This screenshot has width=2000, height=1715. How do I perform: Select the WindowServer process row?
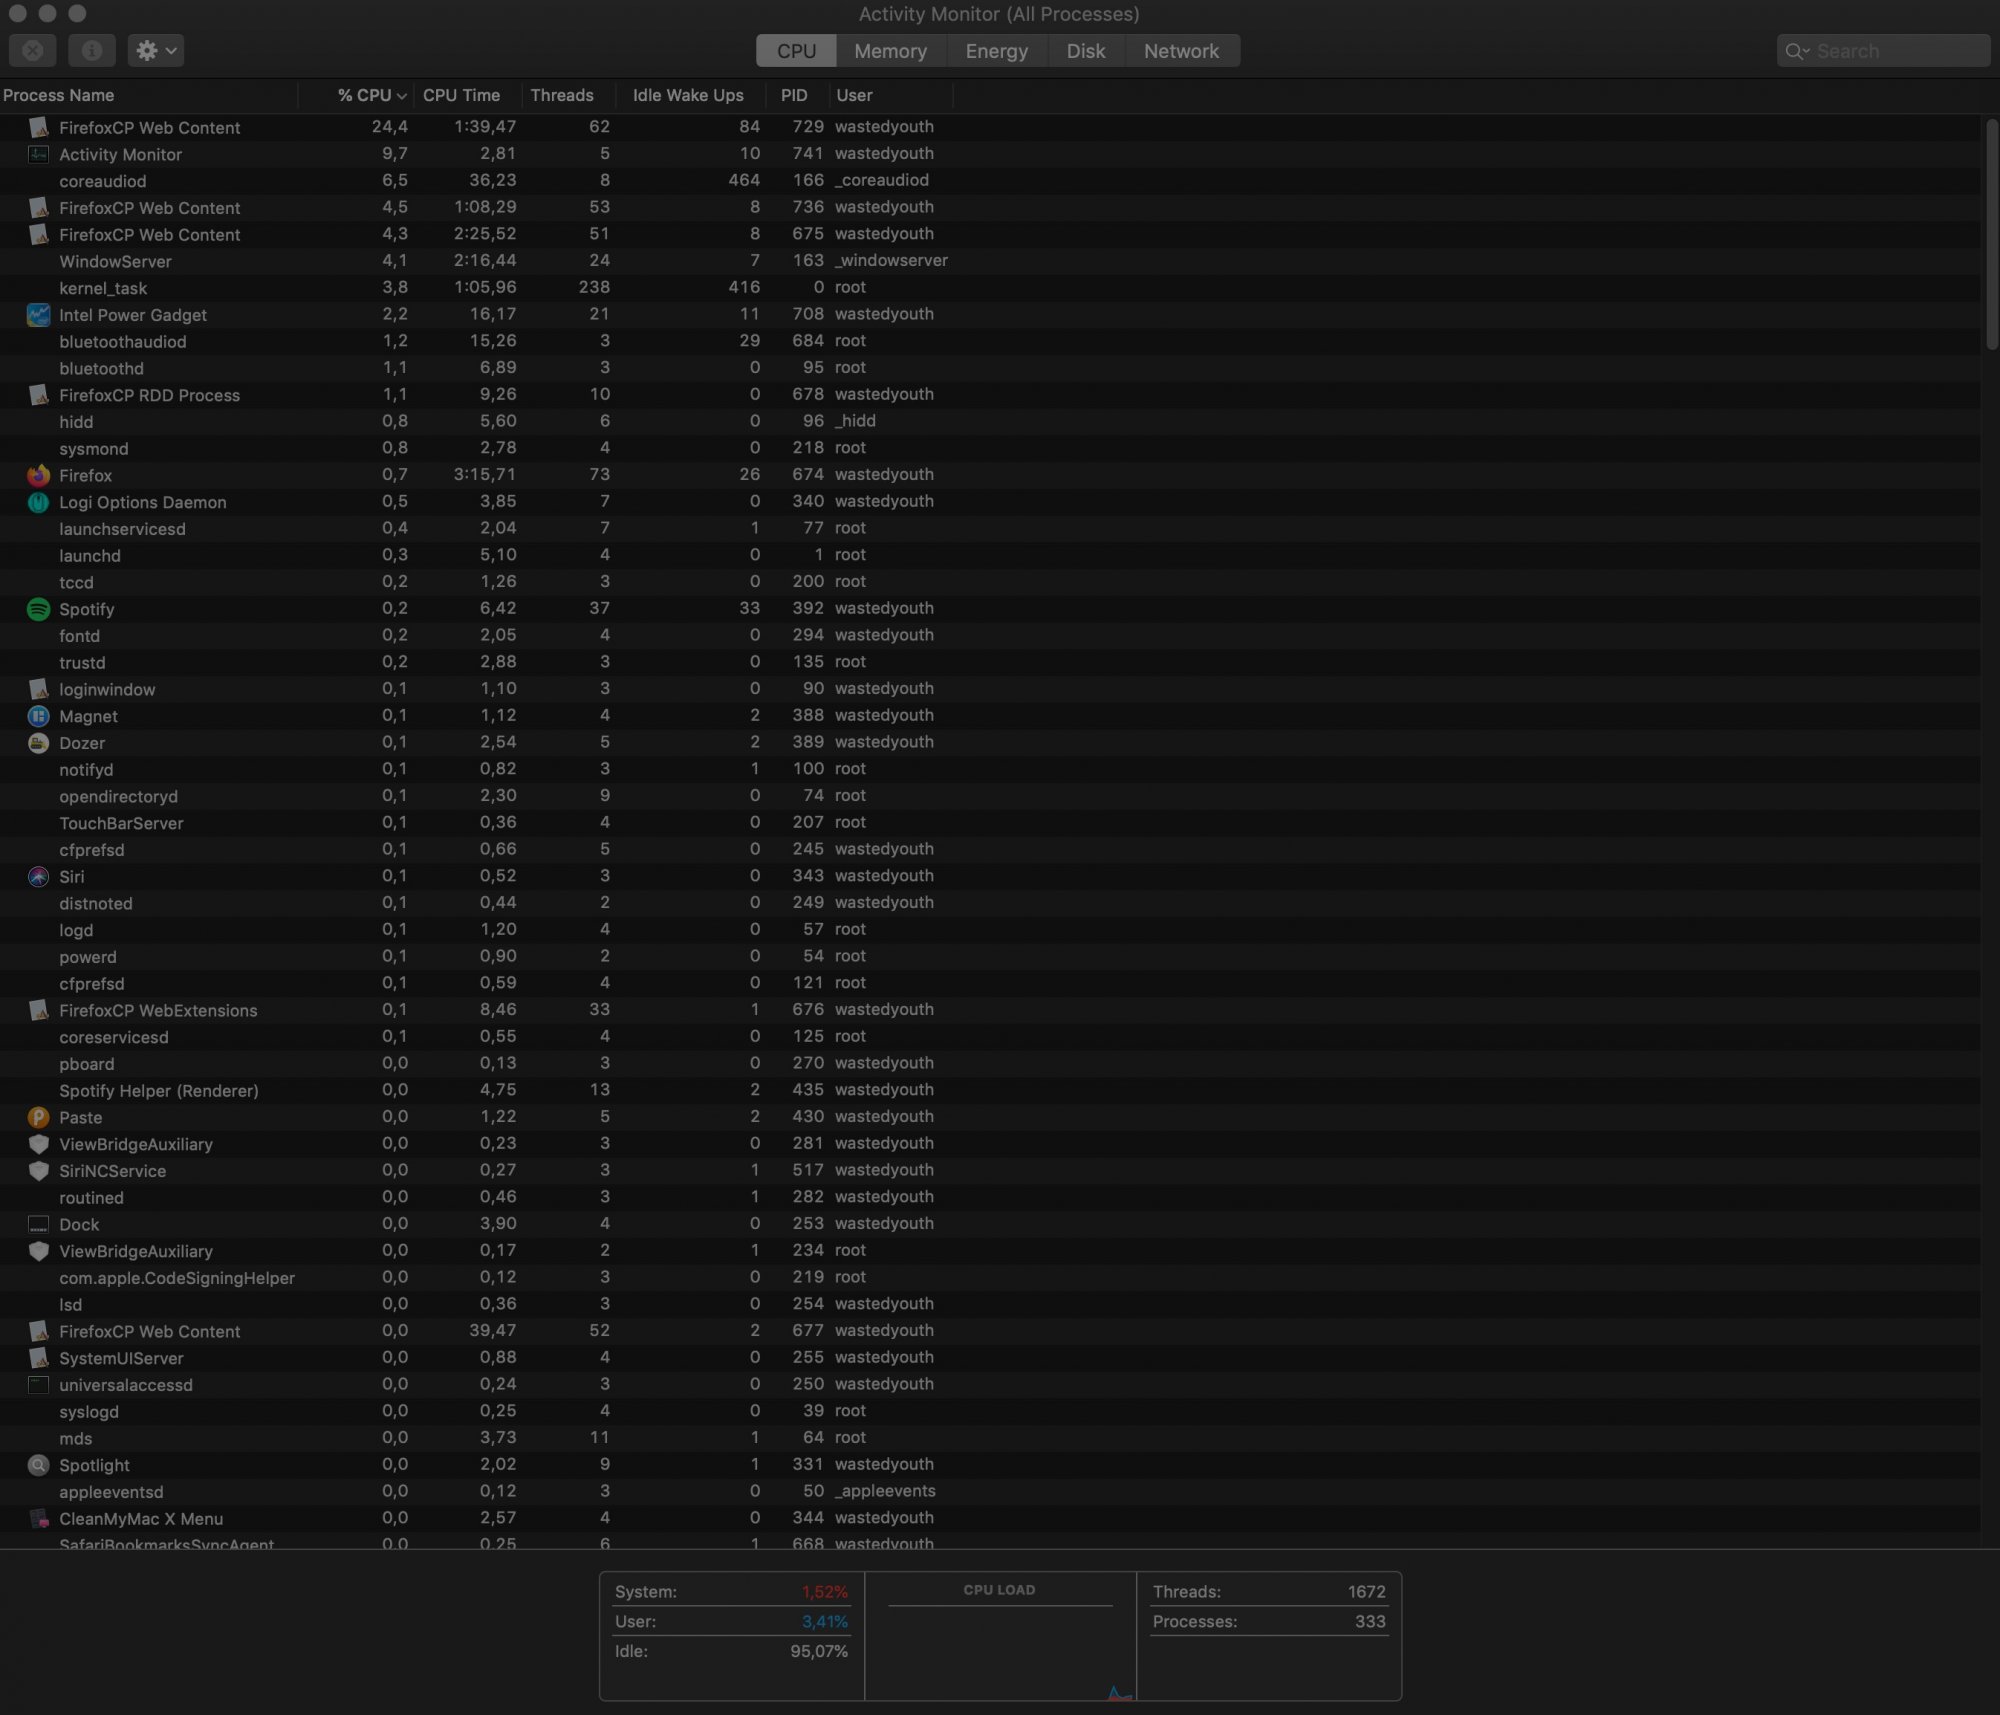point(990,261)
